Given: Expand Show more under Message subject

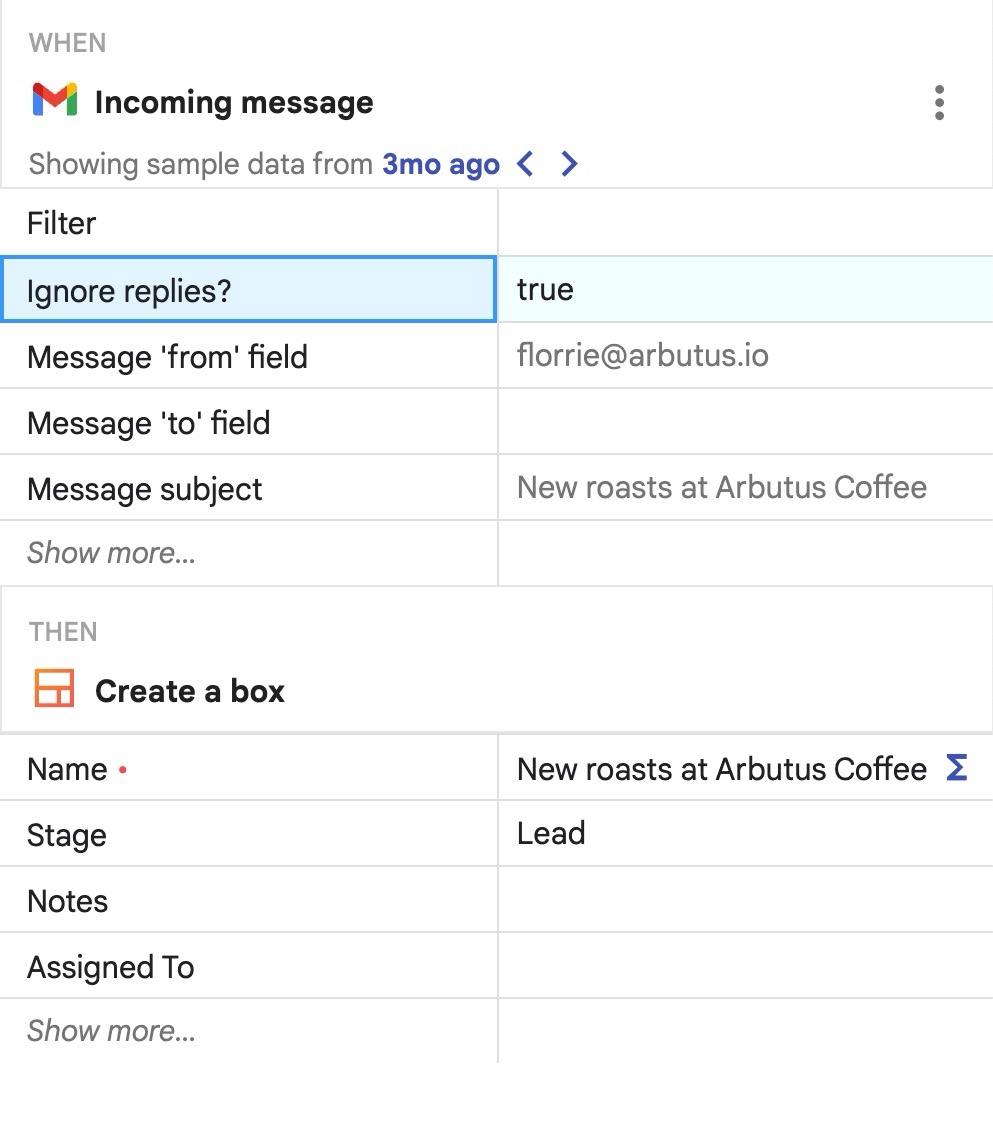Looking at the screenshot, I should (x=111, y=553).
